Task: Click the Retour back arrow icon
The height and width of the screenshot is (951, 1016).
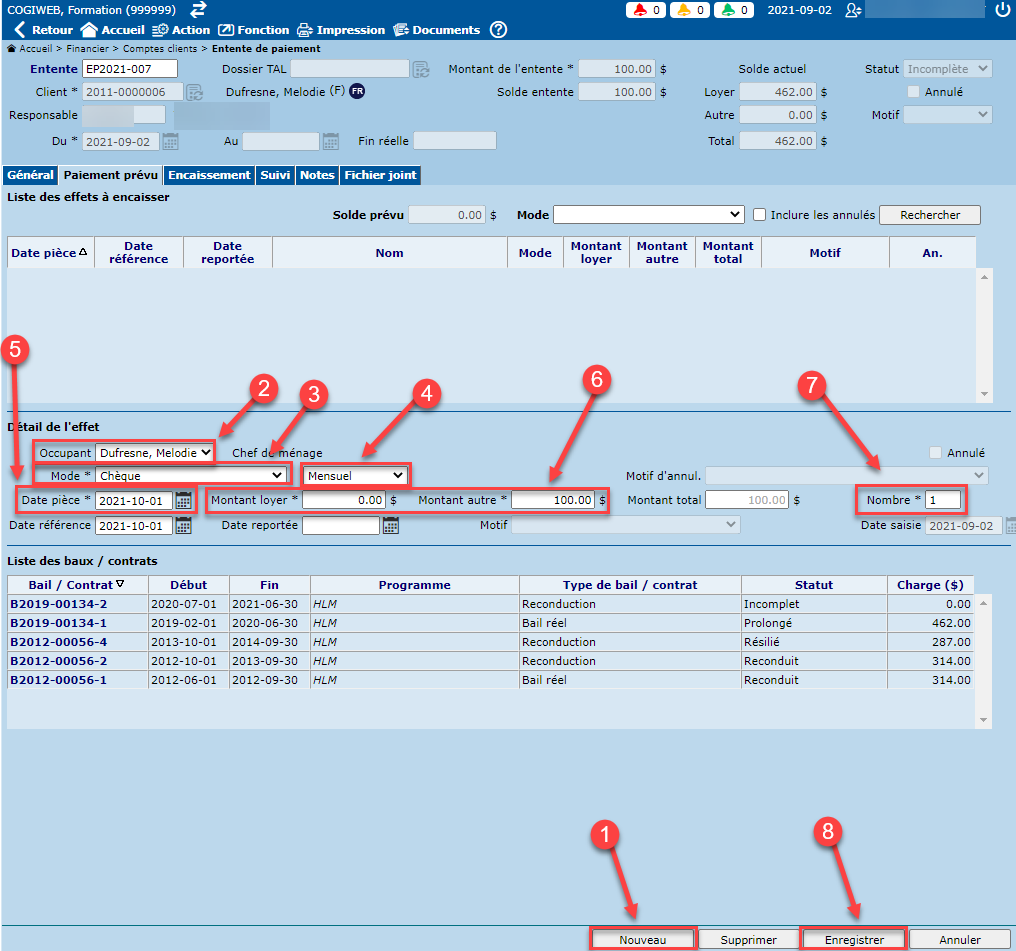Action: pyautogui.click(x=19, y=30)
